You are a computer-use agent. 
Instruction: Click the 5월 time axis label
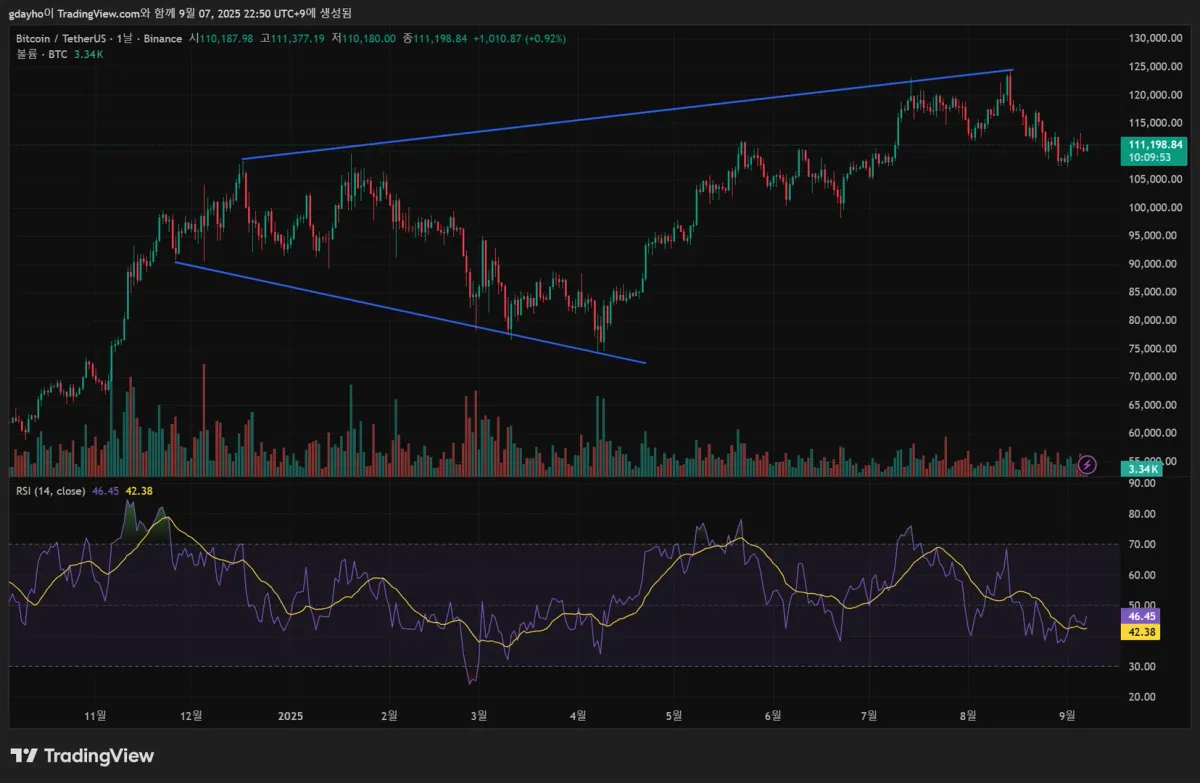click(x=674, y=716)
